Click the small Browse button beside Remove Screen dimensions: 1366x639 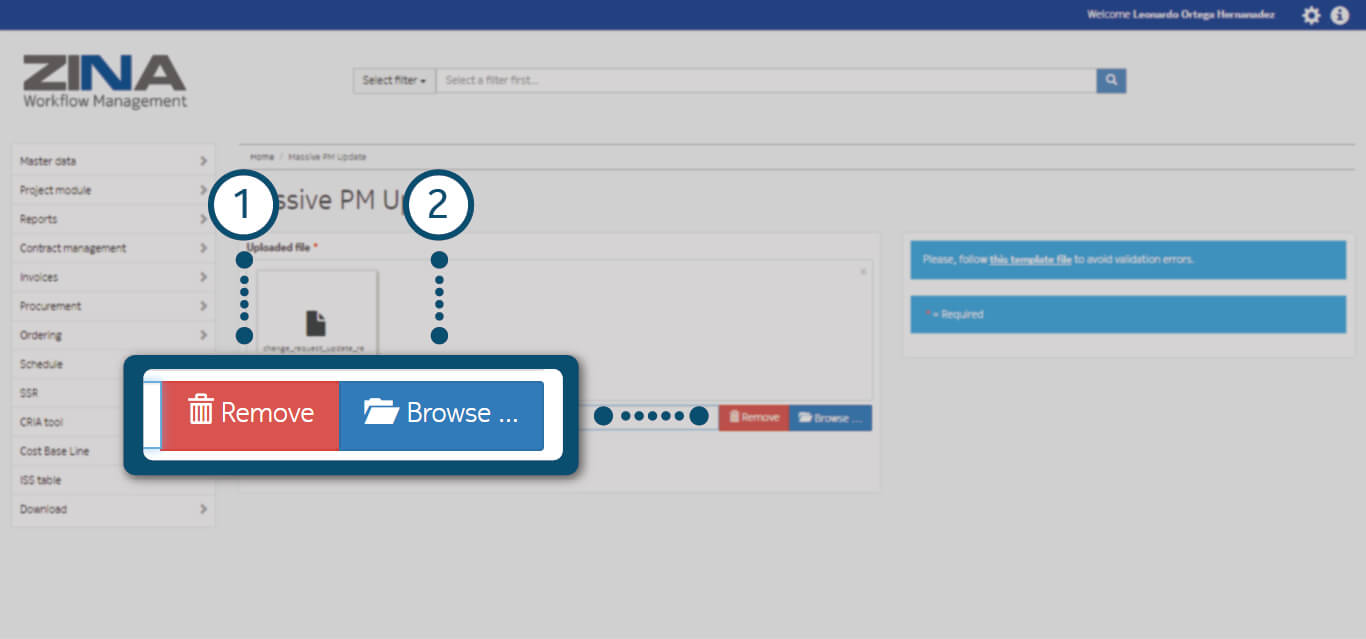830,418
